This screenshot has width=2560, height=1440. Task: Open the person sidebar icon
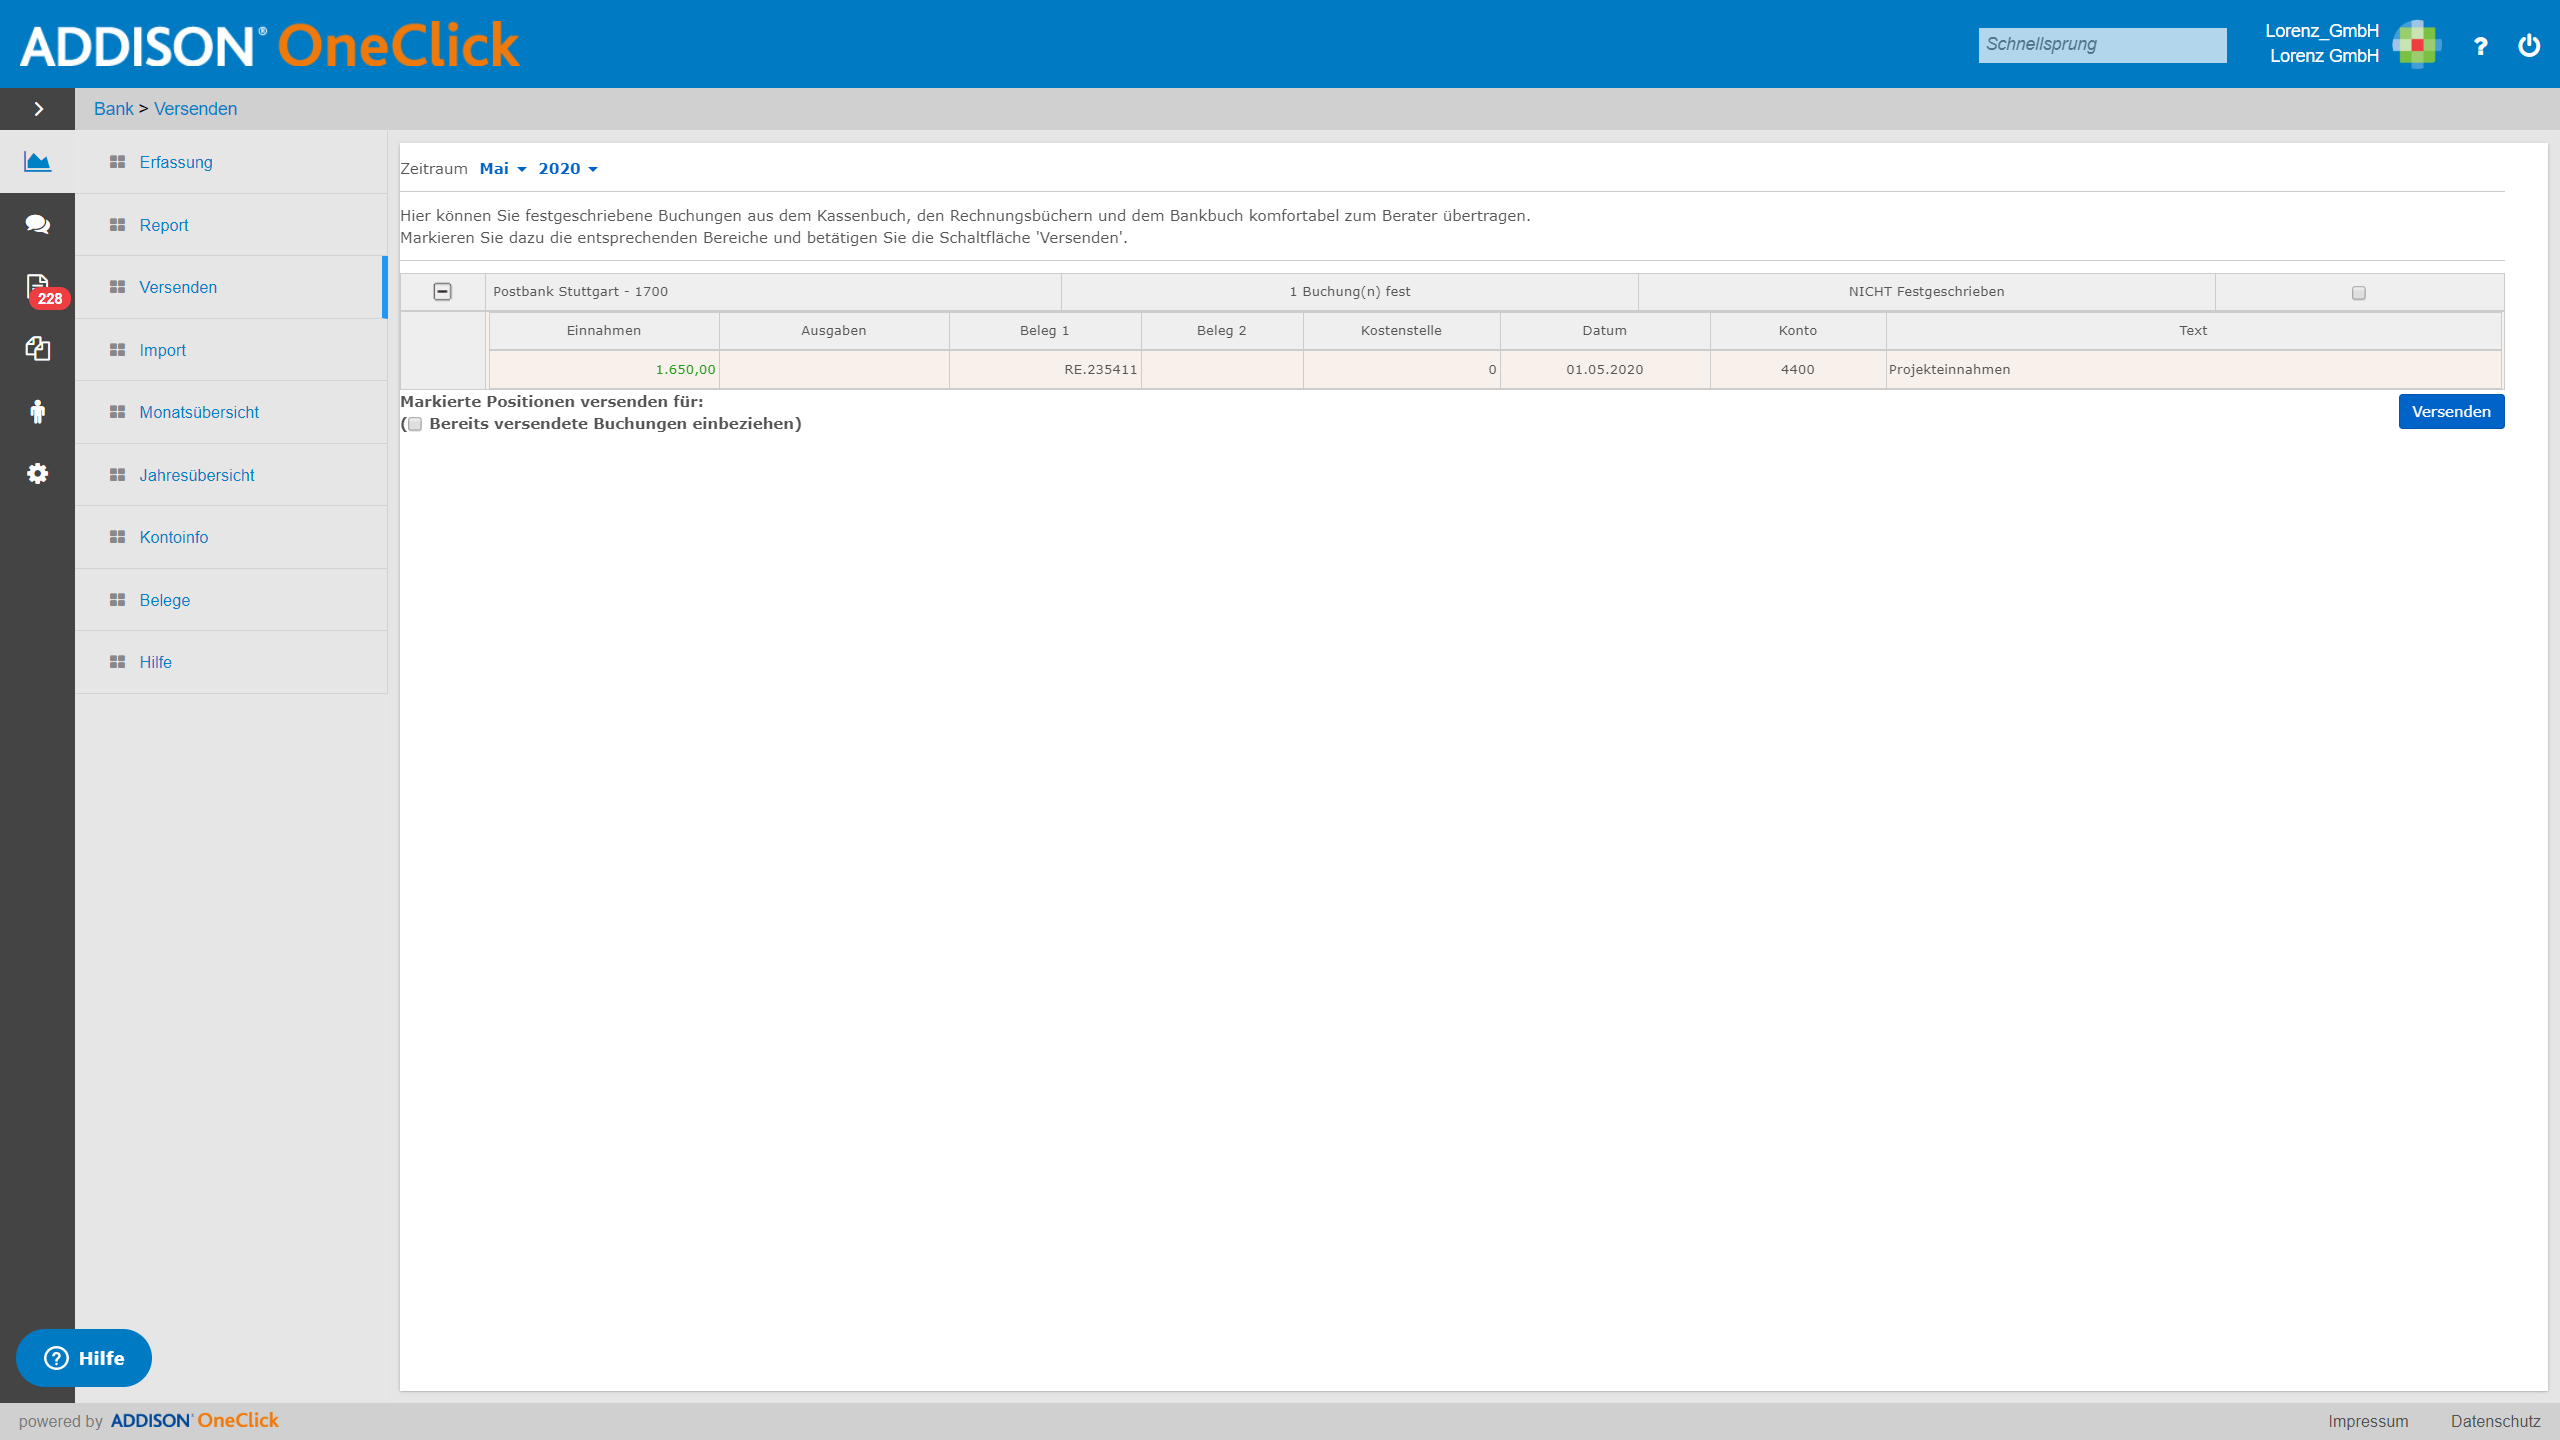pyautogui.click(x=37, y=411)
